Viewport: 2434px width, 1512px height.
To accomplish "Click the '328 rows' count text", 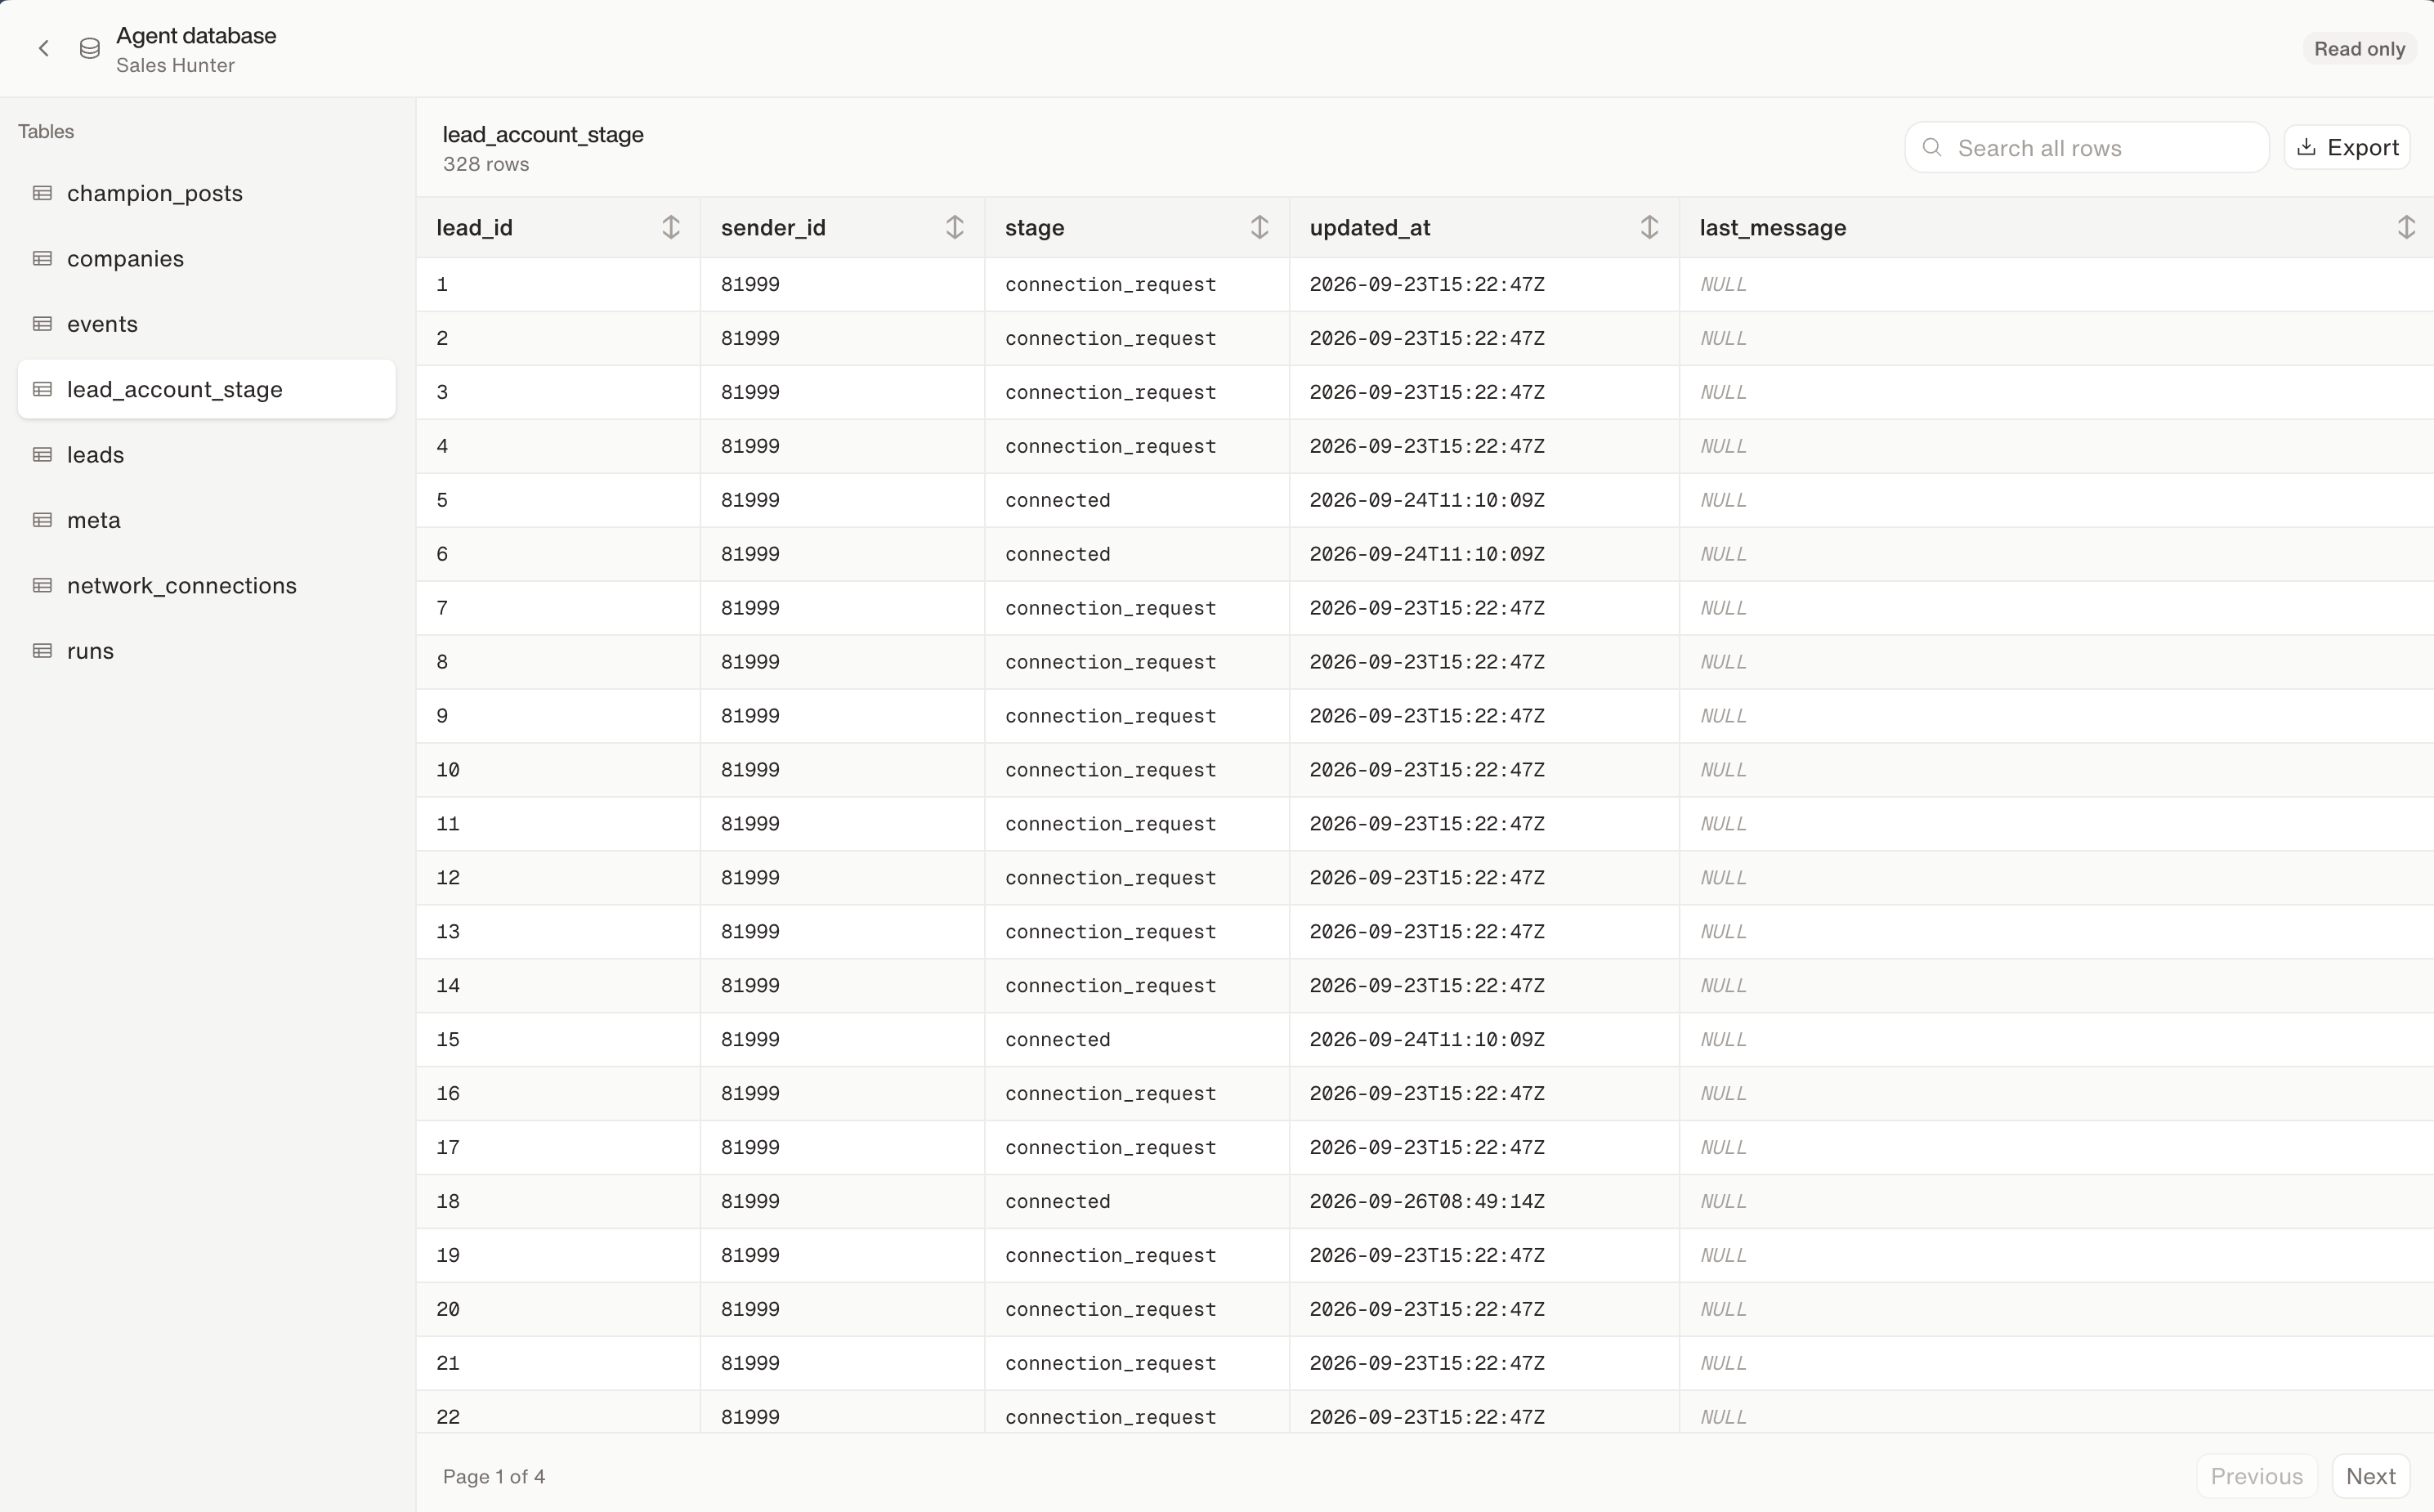I will click(486, 164).
